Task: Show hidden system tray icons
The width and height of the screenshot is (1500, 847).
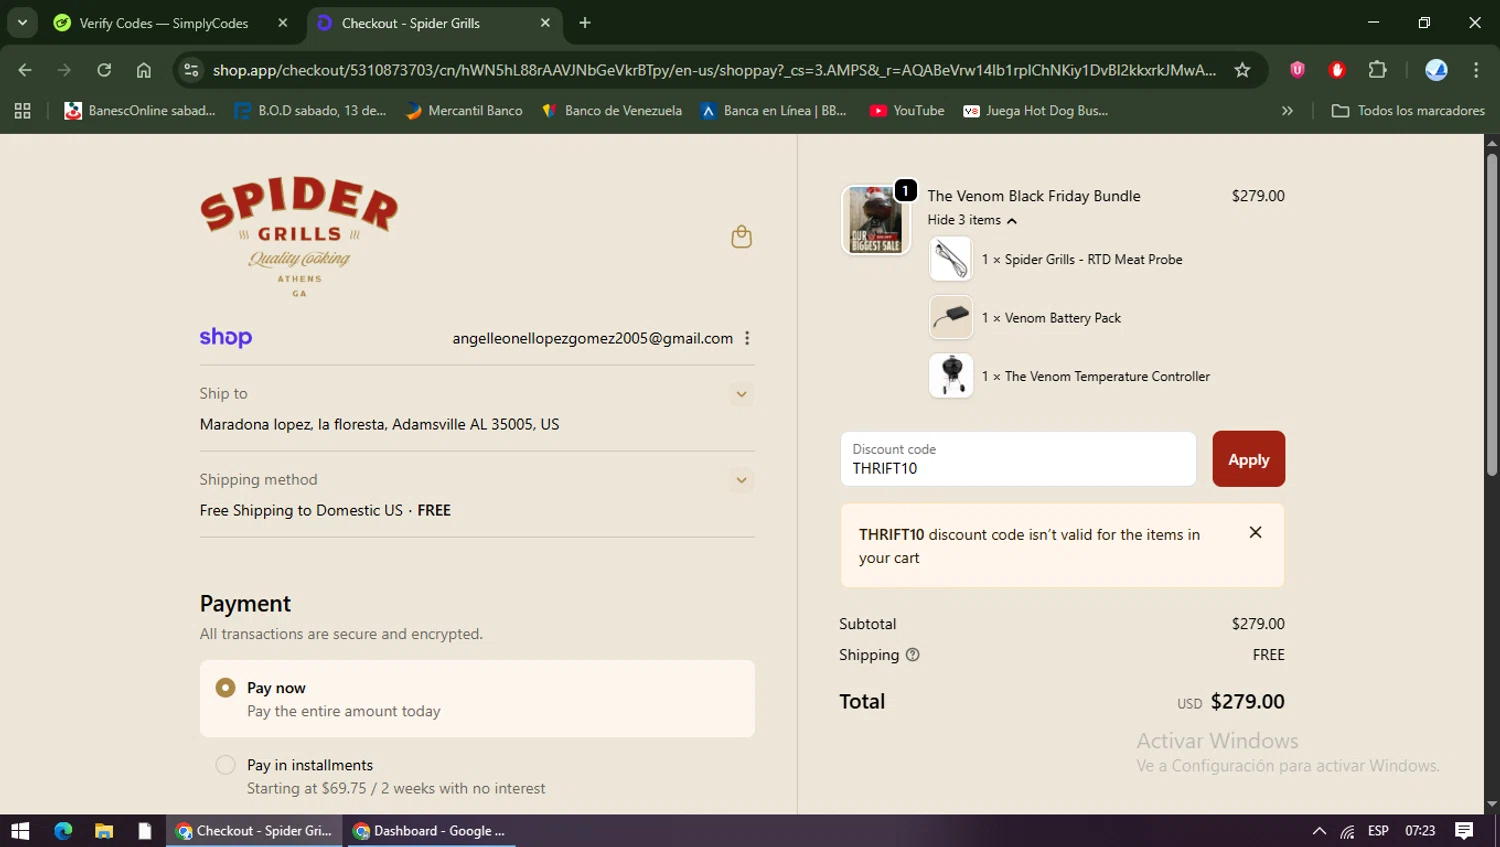Action: point(1319,831)
